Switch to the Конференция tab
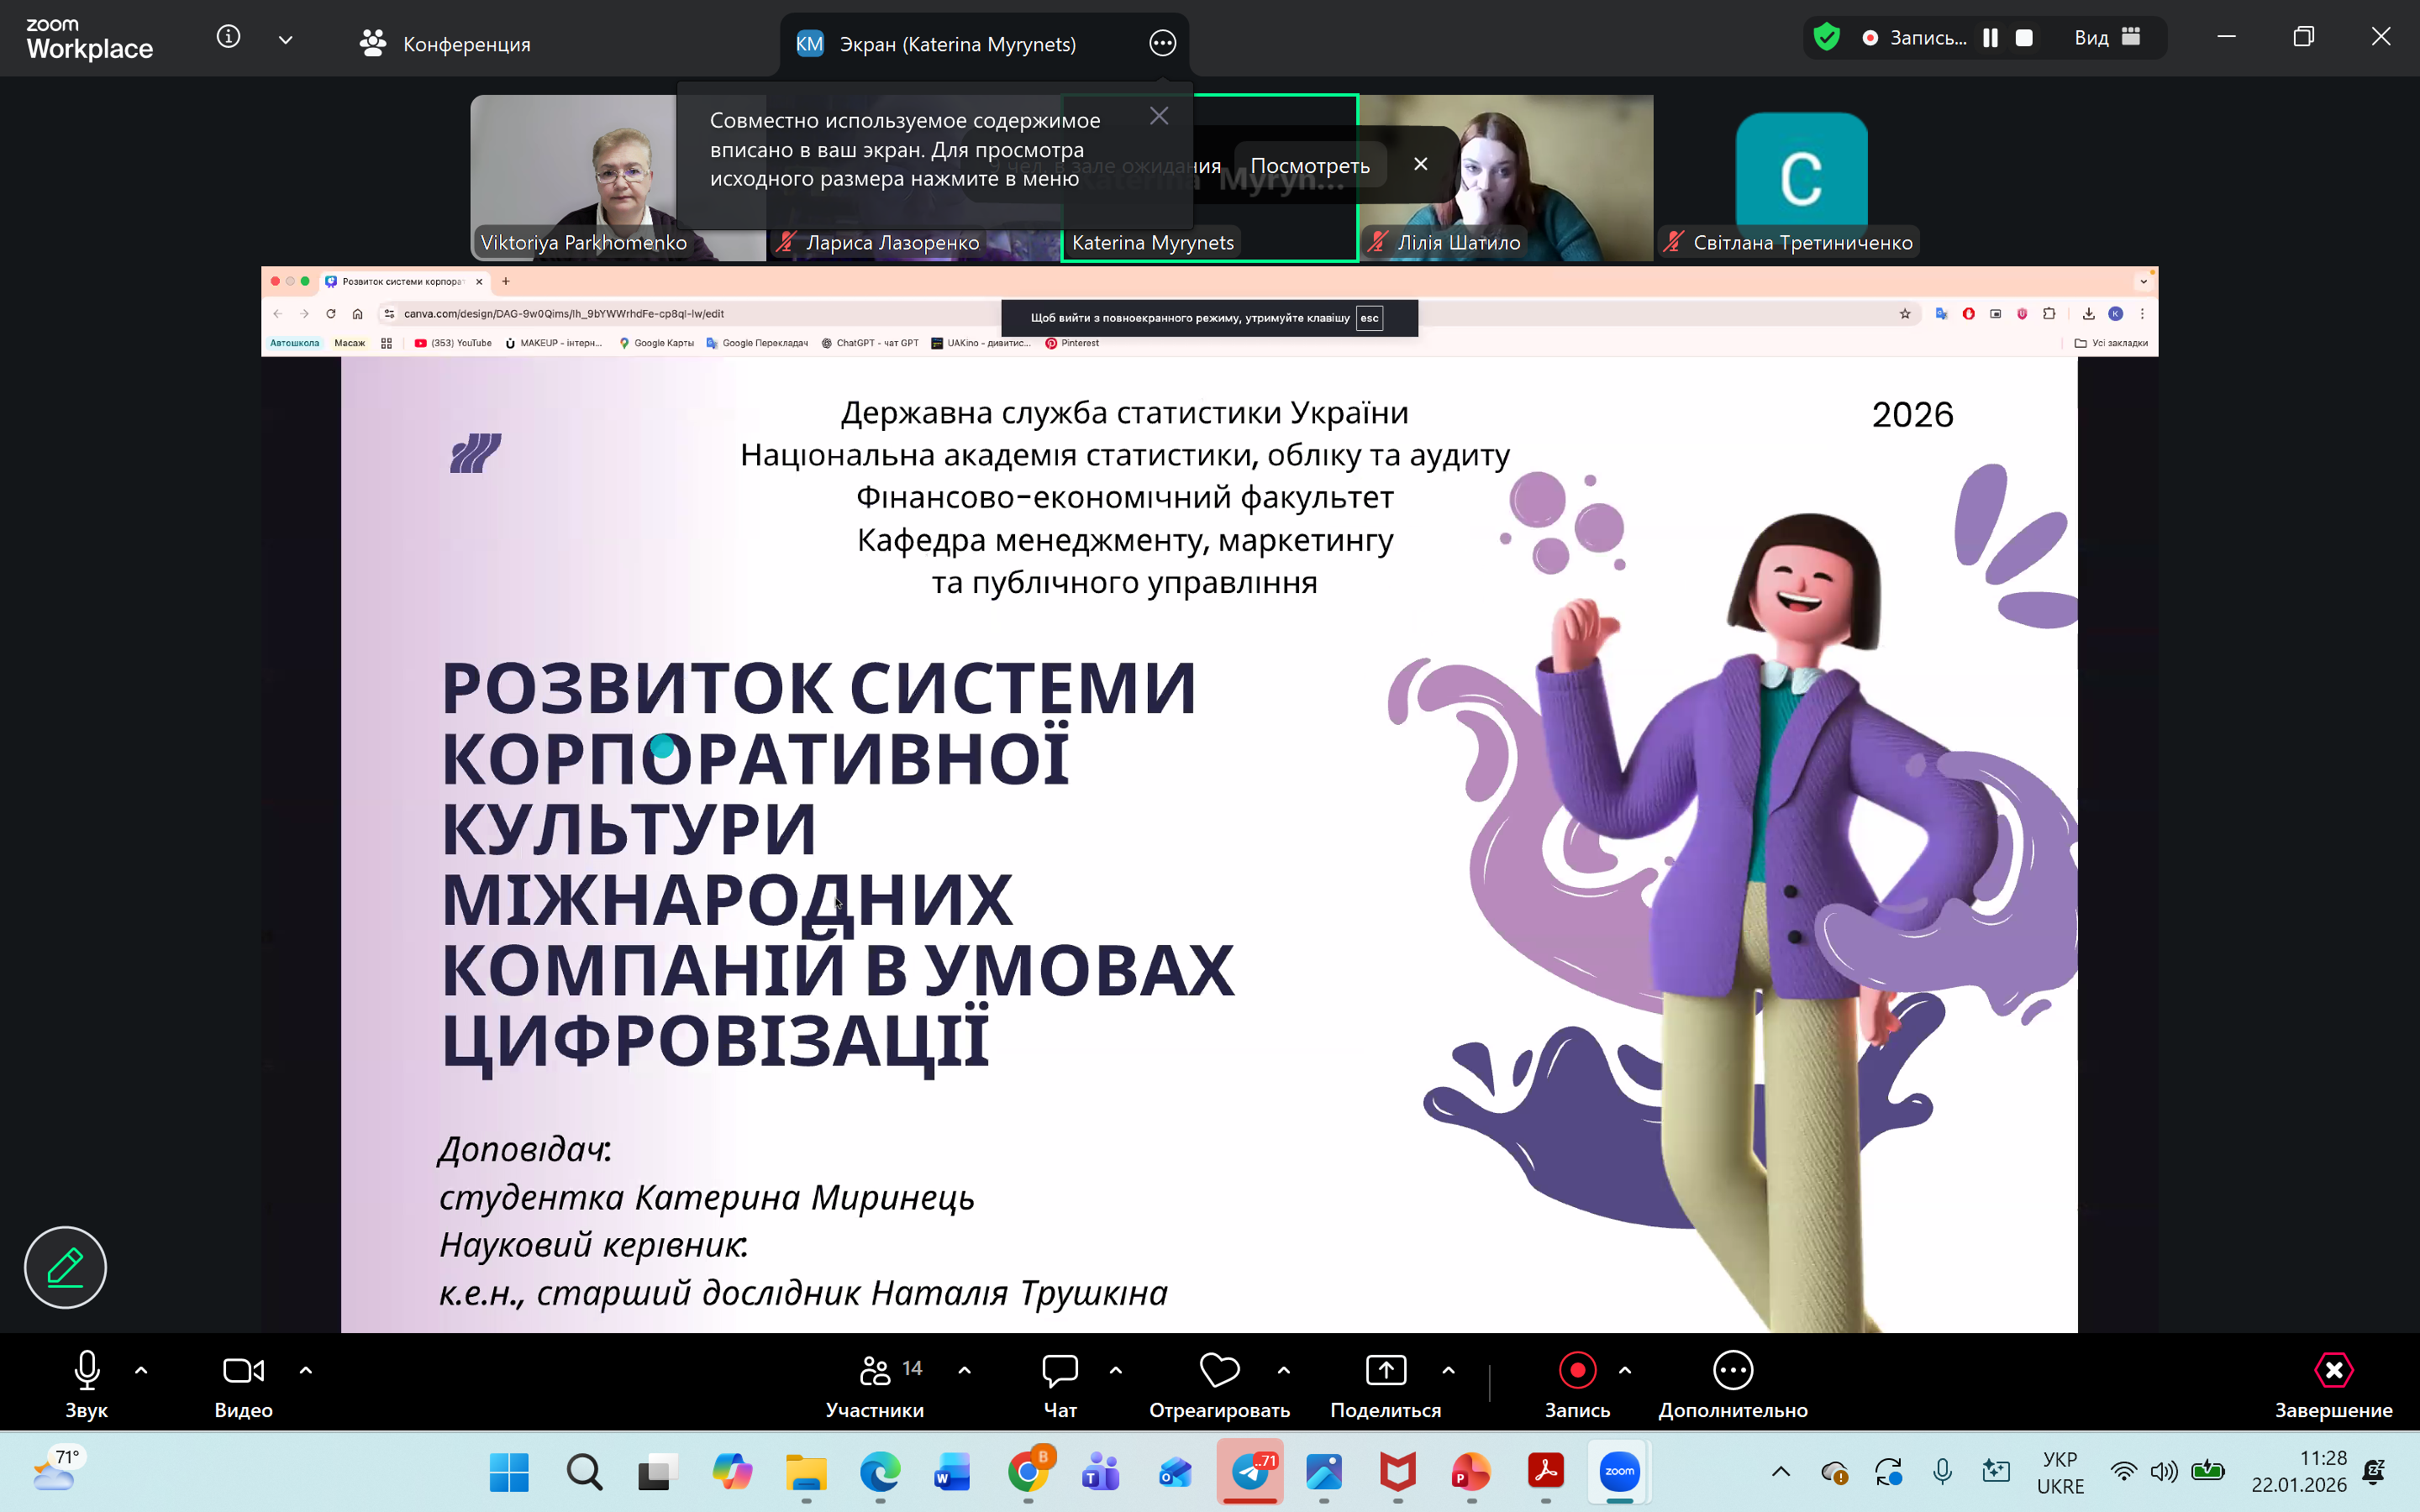The width and height of the screenshot is (2420, 1512). tap(446, 44)
